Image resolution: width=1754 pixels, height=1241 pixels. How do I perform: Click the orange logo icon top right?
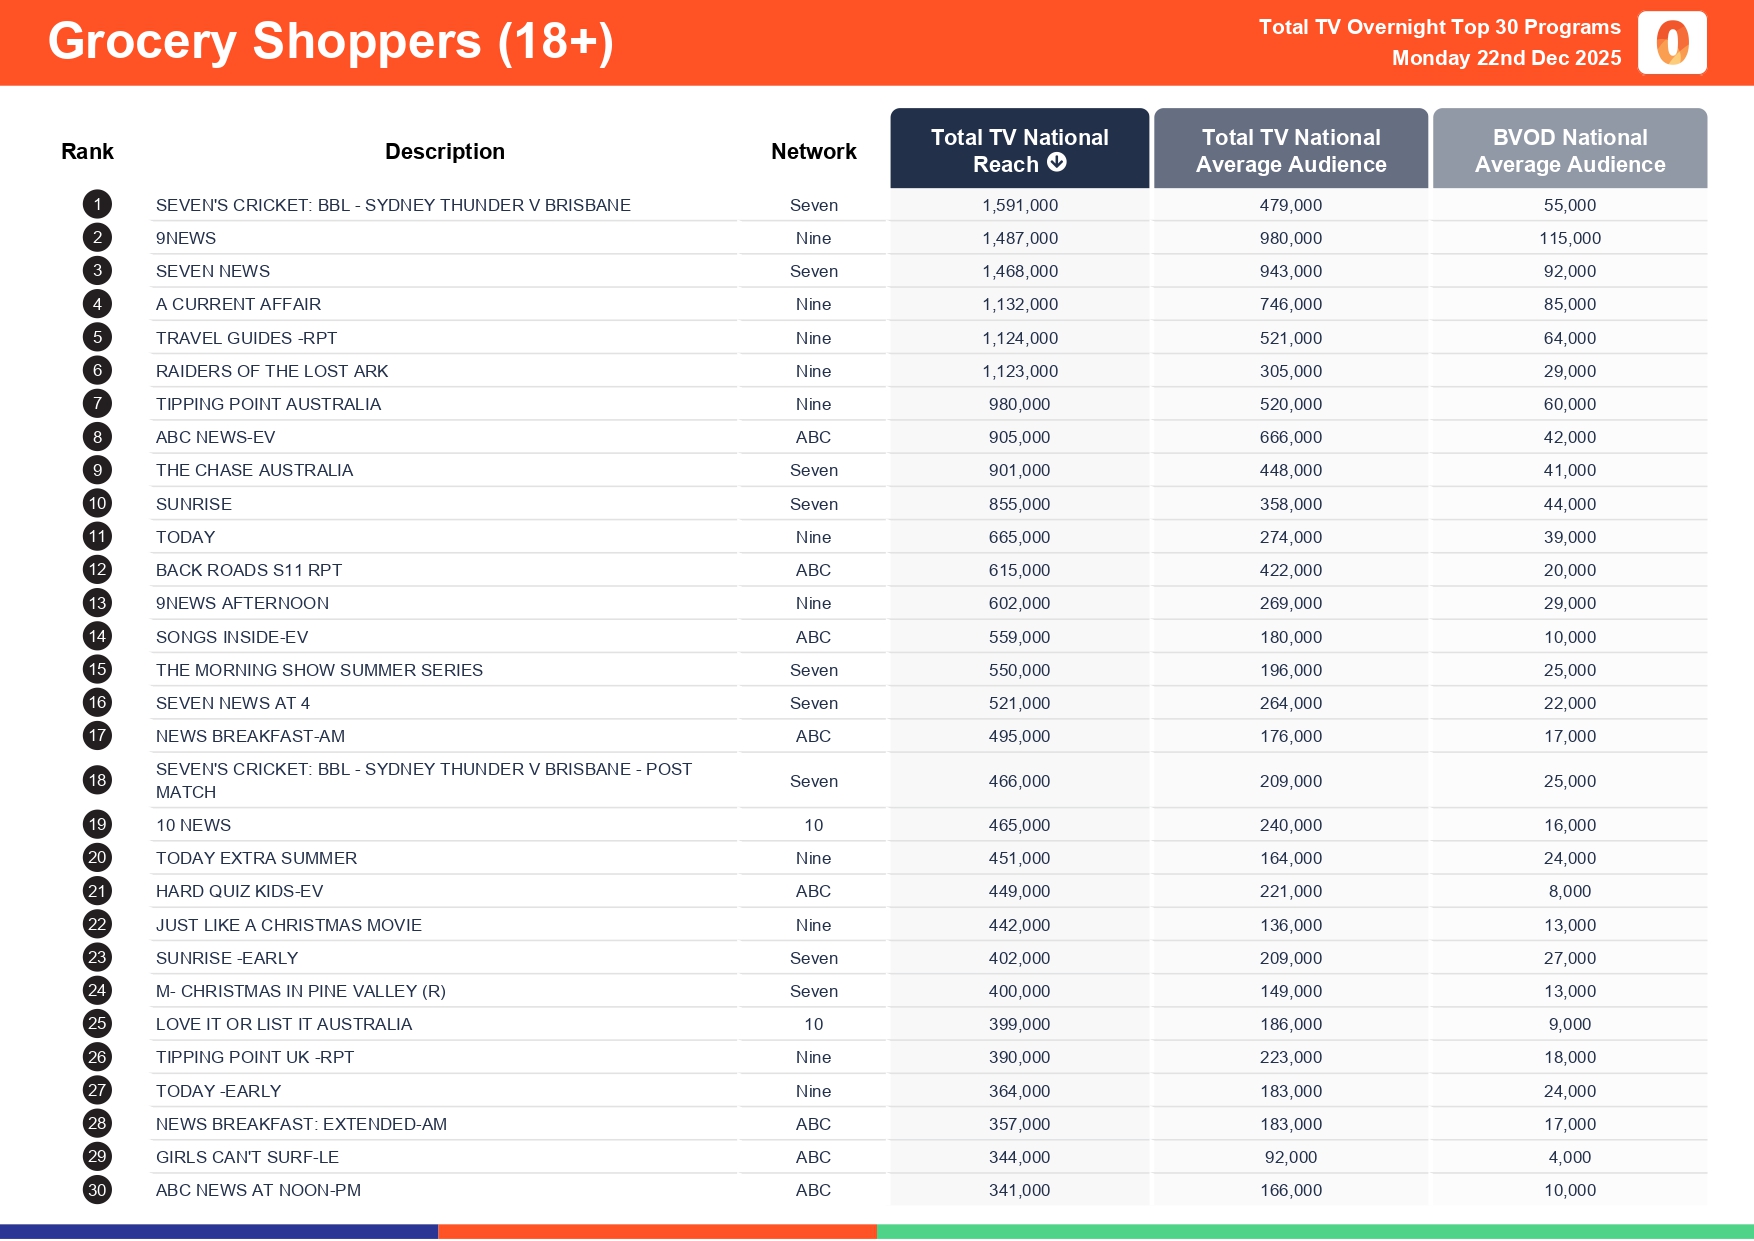1672,43
